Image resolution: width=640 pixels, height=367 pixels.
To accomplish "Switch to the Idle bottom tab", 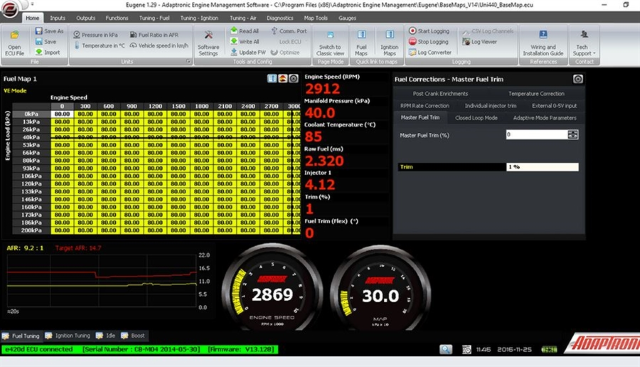I will click(x=106, y=336).
